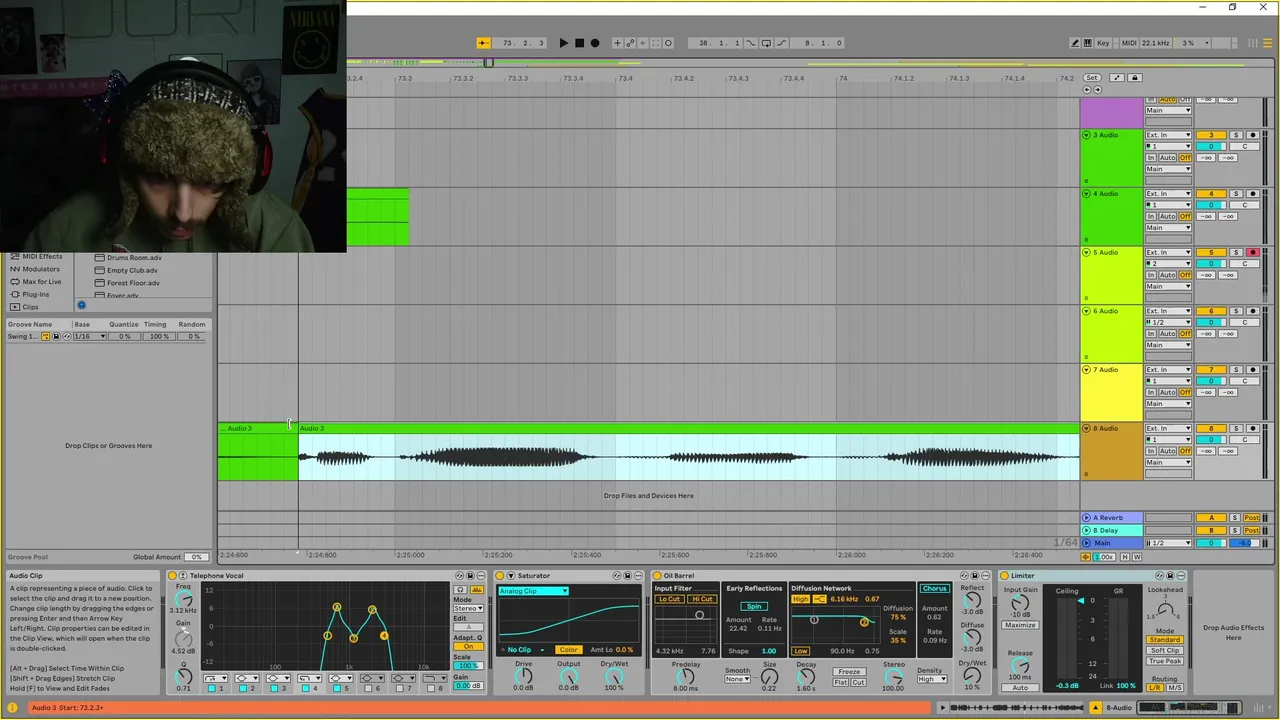Toggle Follow playback button
1280x720 pixels.
click(x=483, y=43)
